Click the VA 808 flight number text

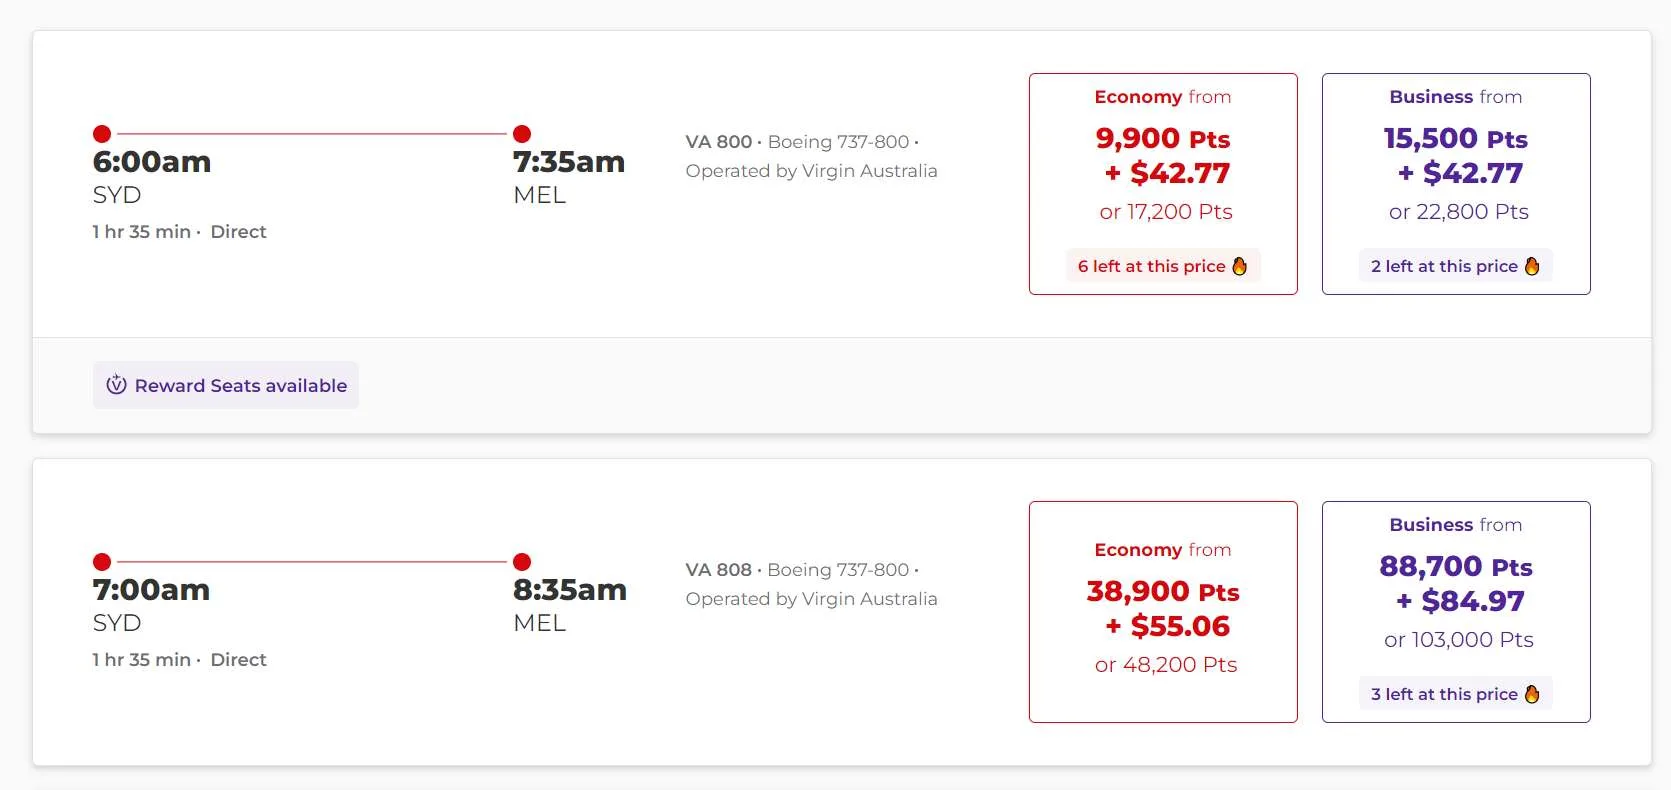[718, 570]
